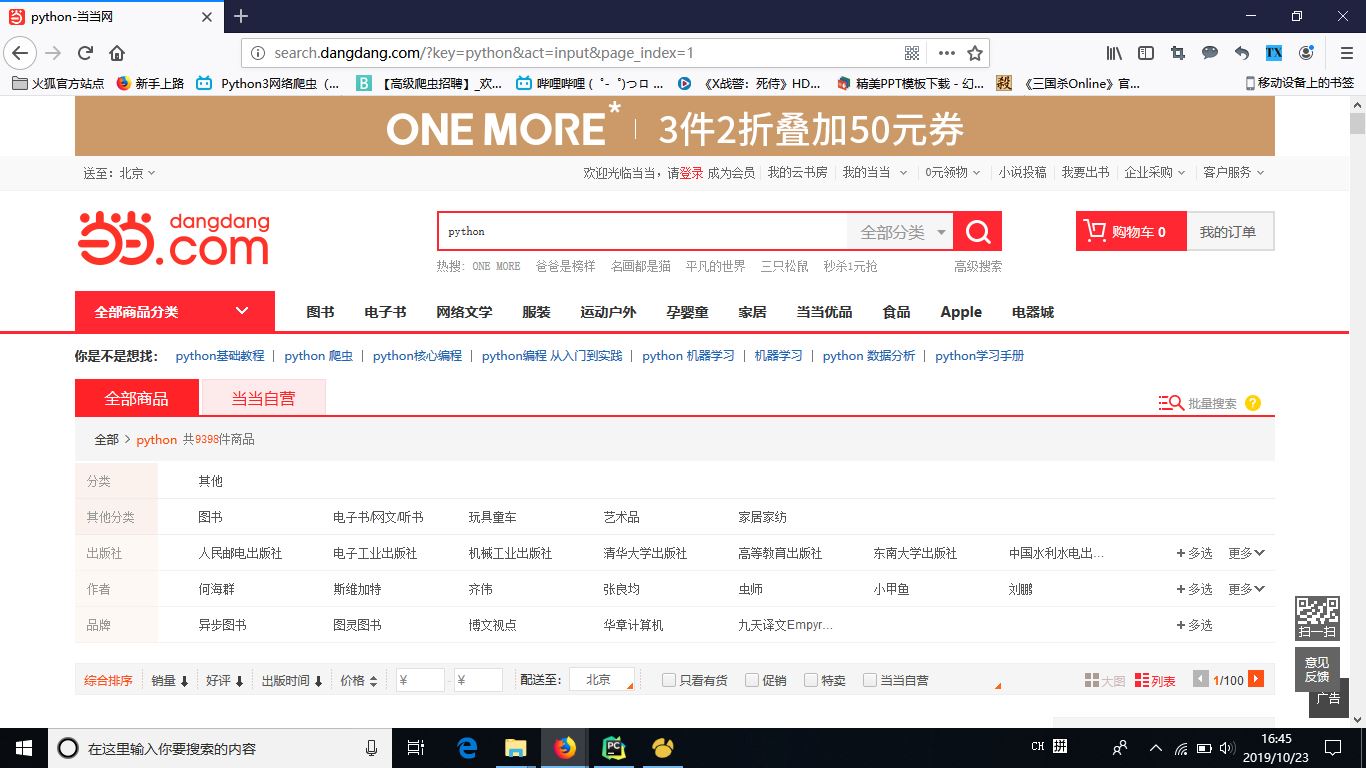Open Task View on taskbar
Viewport: 1366px width, 768px height.
[417, 747]
